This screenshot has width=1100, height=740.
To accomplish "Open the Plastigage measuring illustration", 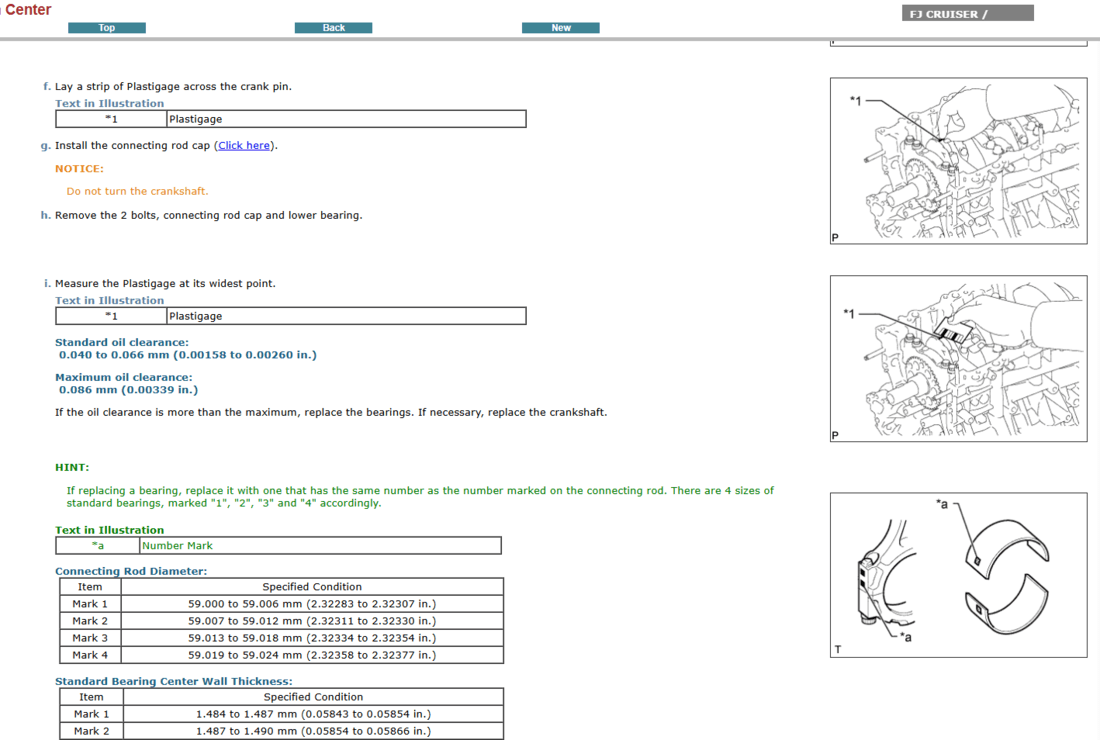I will point(957,358).
